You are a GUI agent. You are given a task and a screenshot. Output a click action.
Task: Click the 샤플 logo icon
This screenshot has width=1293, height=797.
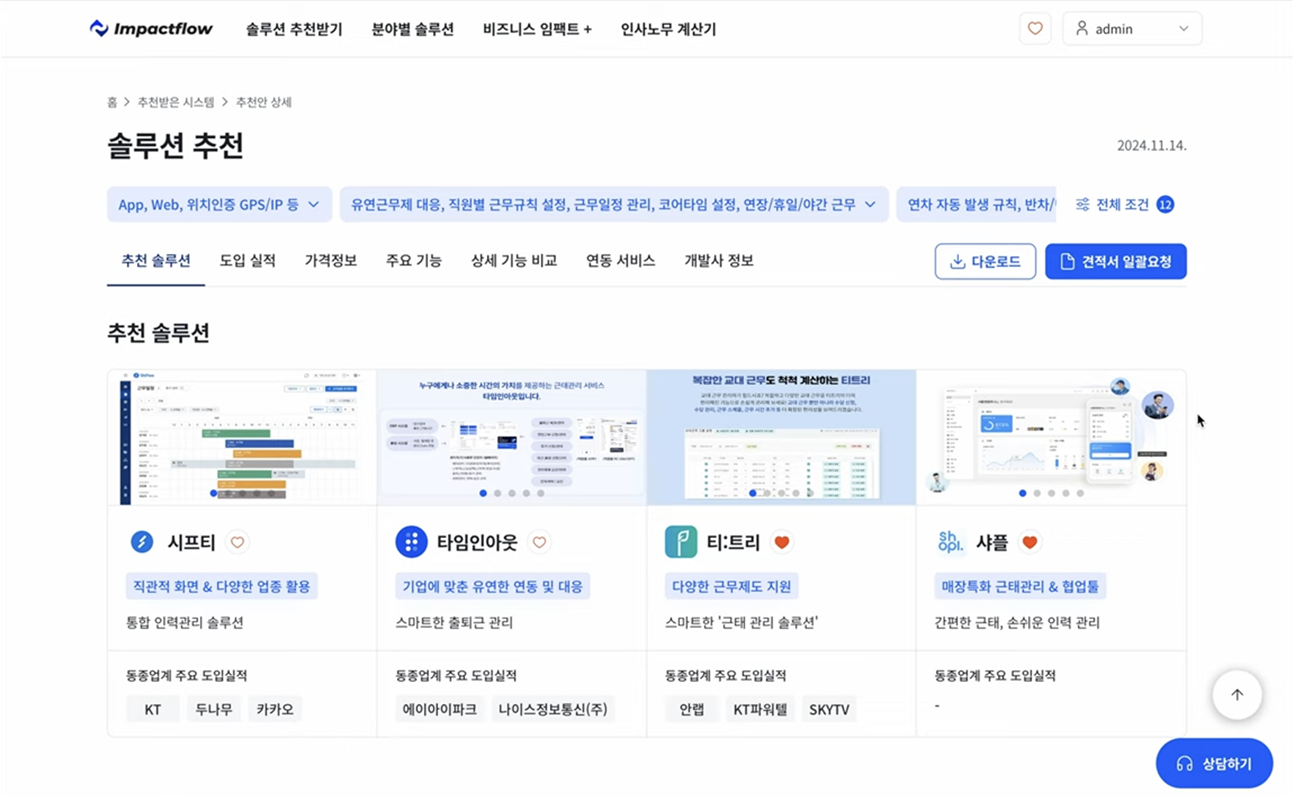click(x=950, y=542)
